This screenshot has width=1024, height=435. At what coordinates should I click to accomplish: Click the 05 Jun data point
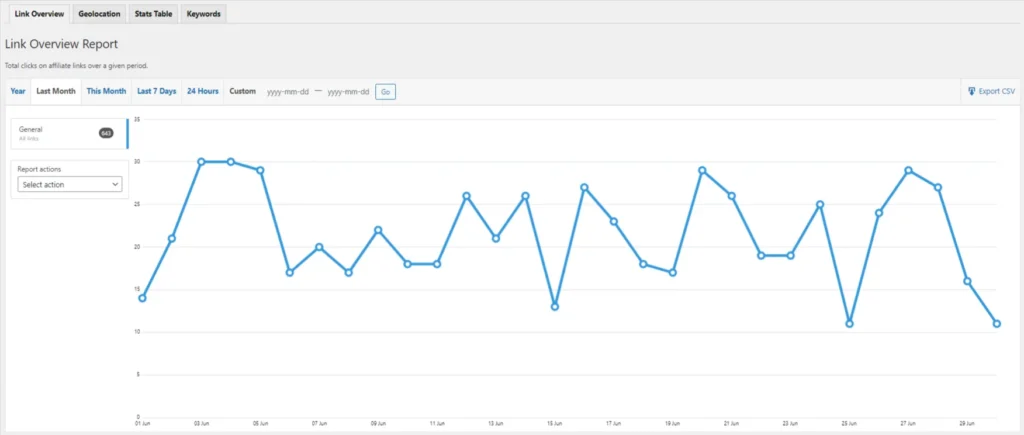click(x=260, y=170)
